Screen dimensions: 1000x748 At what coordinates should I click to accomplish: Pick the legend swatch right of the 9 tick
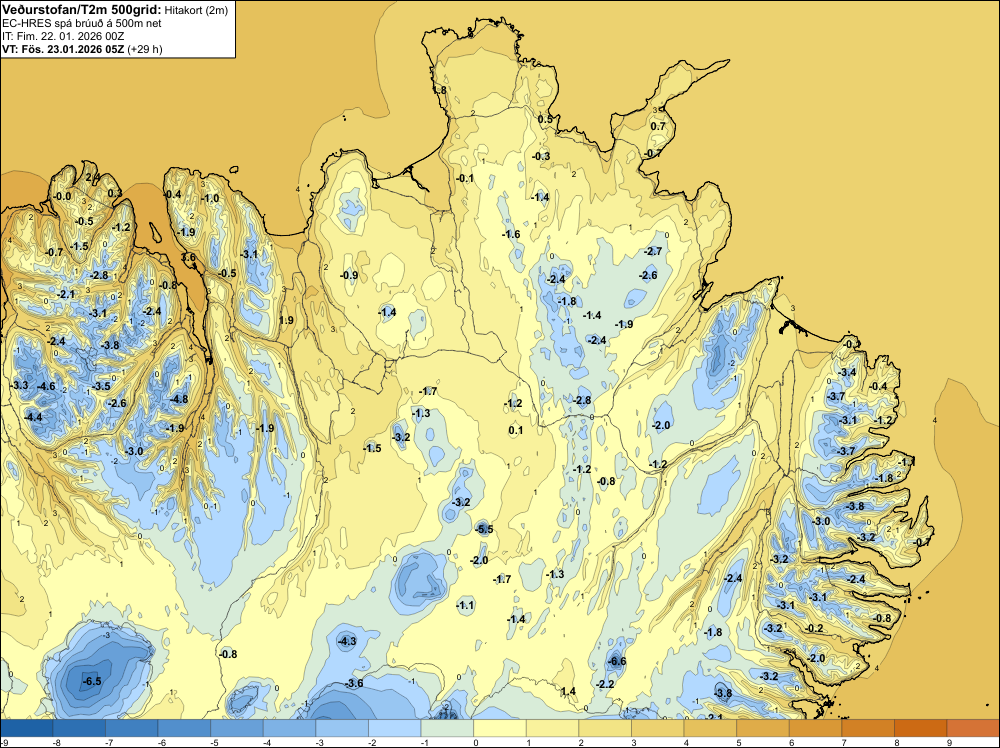point(973,728)
